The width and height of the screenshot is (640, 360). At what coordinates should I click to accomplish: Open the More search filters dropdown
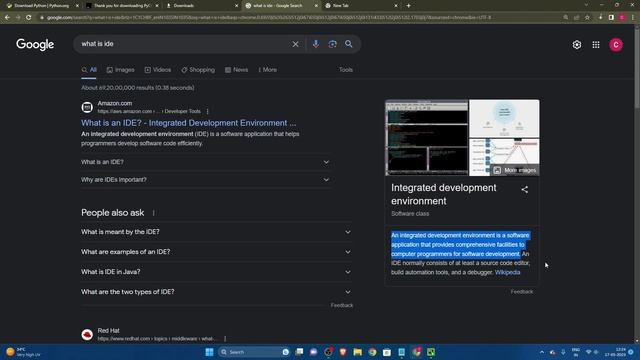(x=267, y=70)
